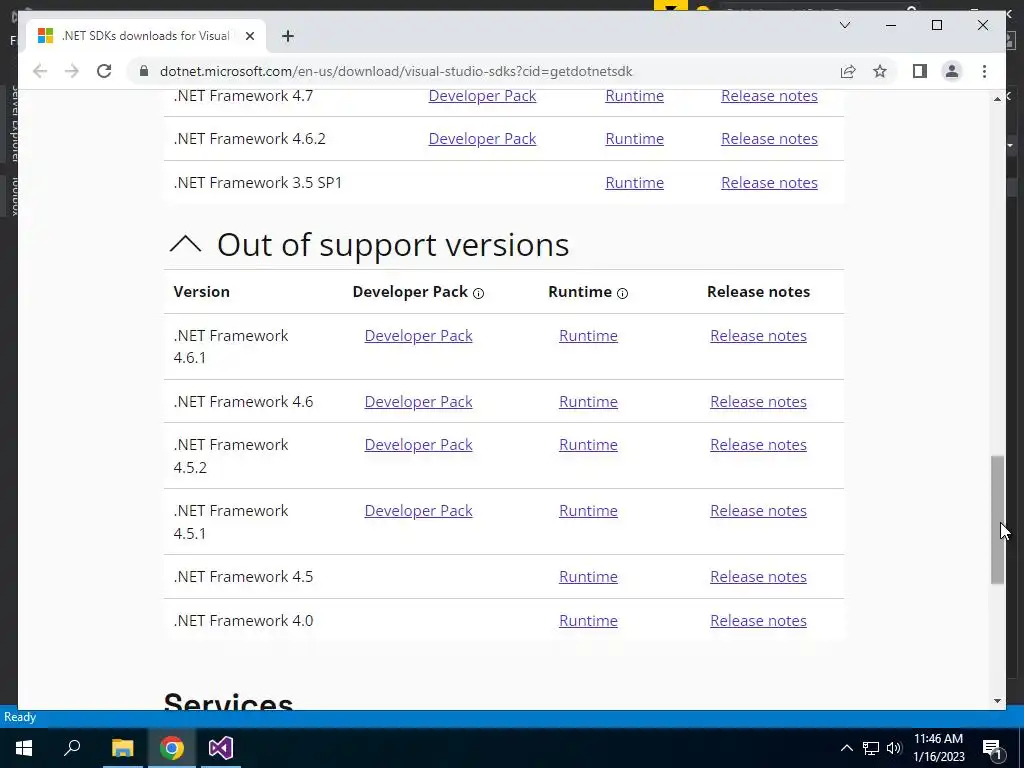The width and height of the screenshot is (1024, 768).
Task: Click the address bar URL
Action: click(x=396, y=71)
